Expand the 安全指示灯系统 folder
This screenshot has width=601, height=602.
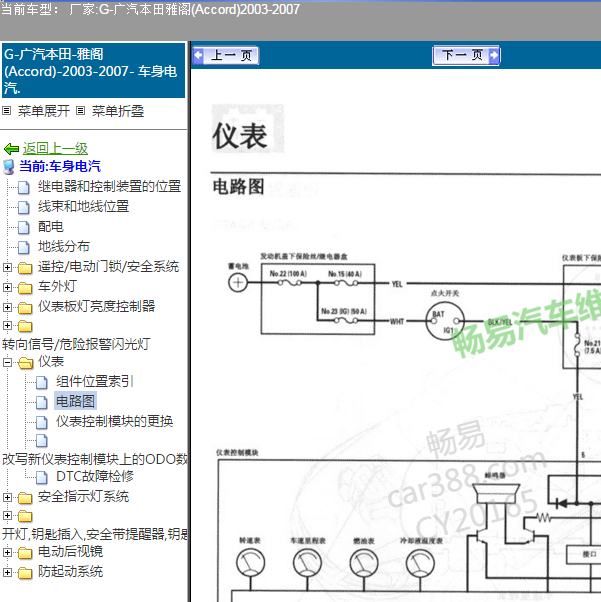pyautogui.click(x=7, y=498)
